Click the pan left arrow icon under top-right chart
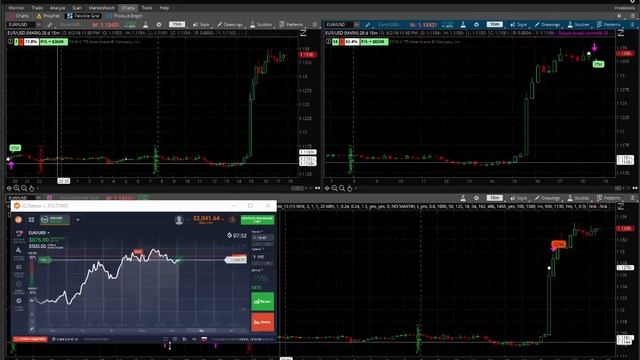This screenshot has width=640, height=360. point(327,188)
